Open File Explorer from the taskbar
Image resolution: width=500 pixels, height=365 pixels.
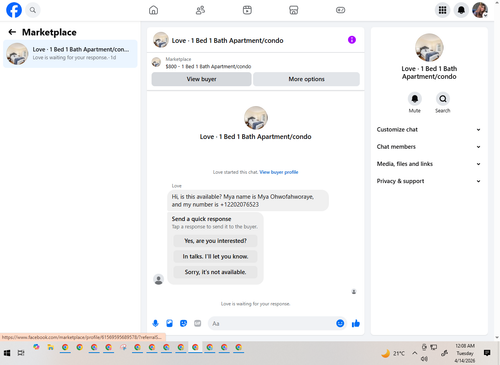point(50,348)
